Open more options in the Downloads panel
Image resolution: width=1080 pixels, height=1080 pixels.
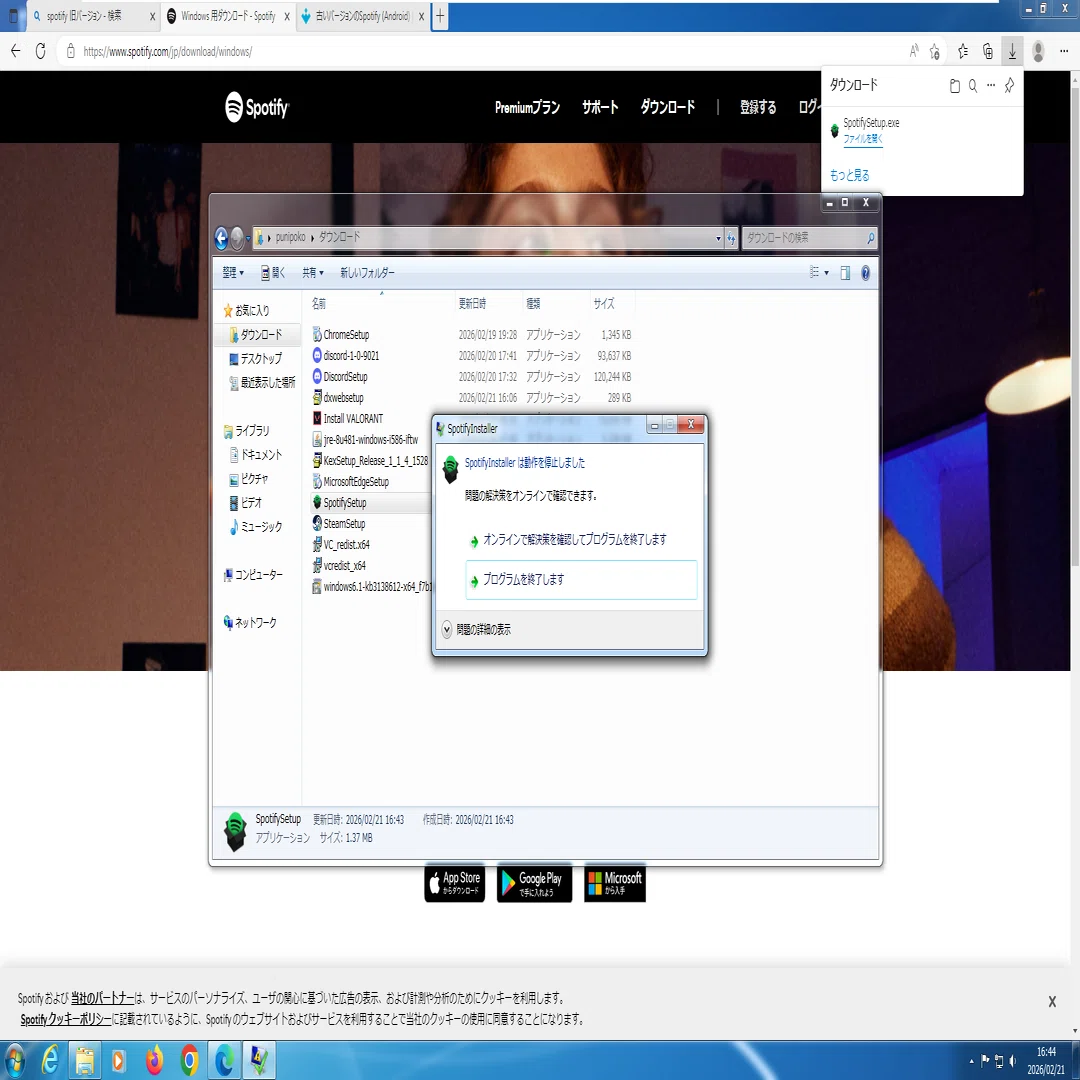990,85
